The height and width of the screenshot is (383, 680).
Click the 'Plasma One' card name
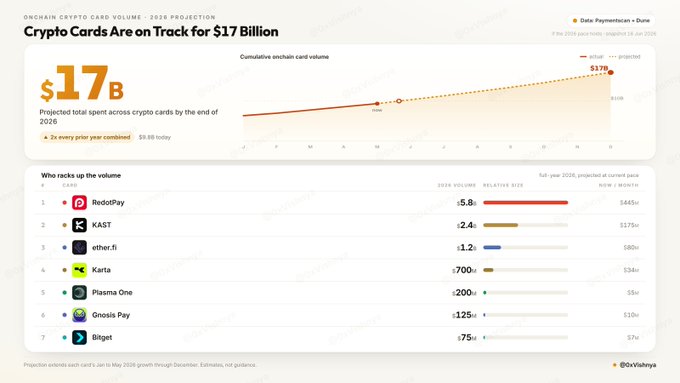[x=112, y=293]
